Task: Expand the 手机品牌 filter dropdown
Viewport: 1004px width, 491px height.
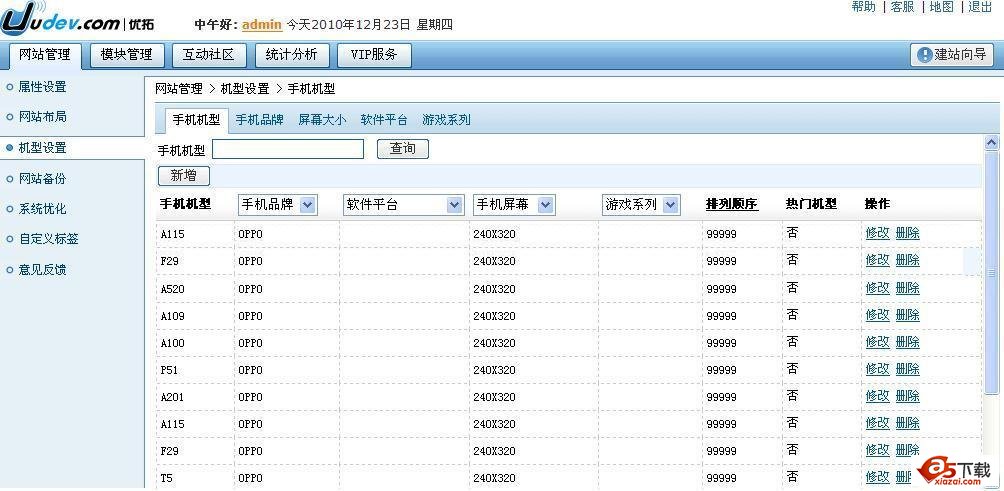Action: tap(277, 205)
